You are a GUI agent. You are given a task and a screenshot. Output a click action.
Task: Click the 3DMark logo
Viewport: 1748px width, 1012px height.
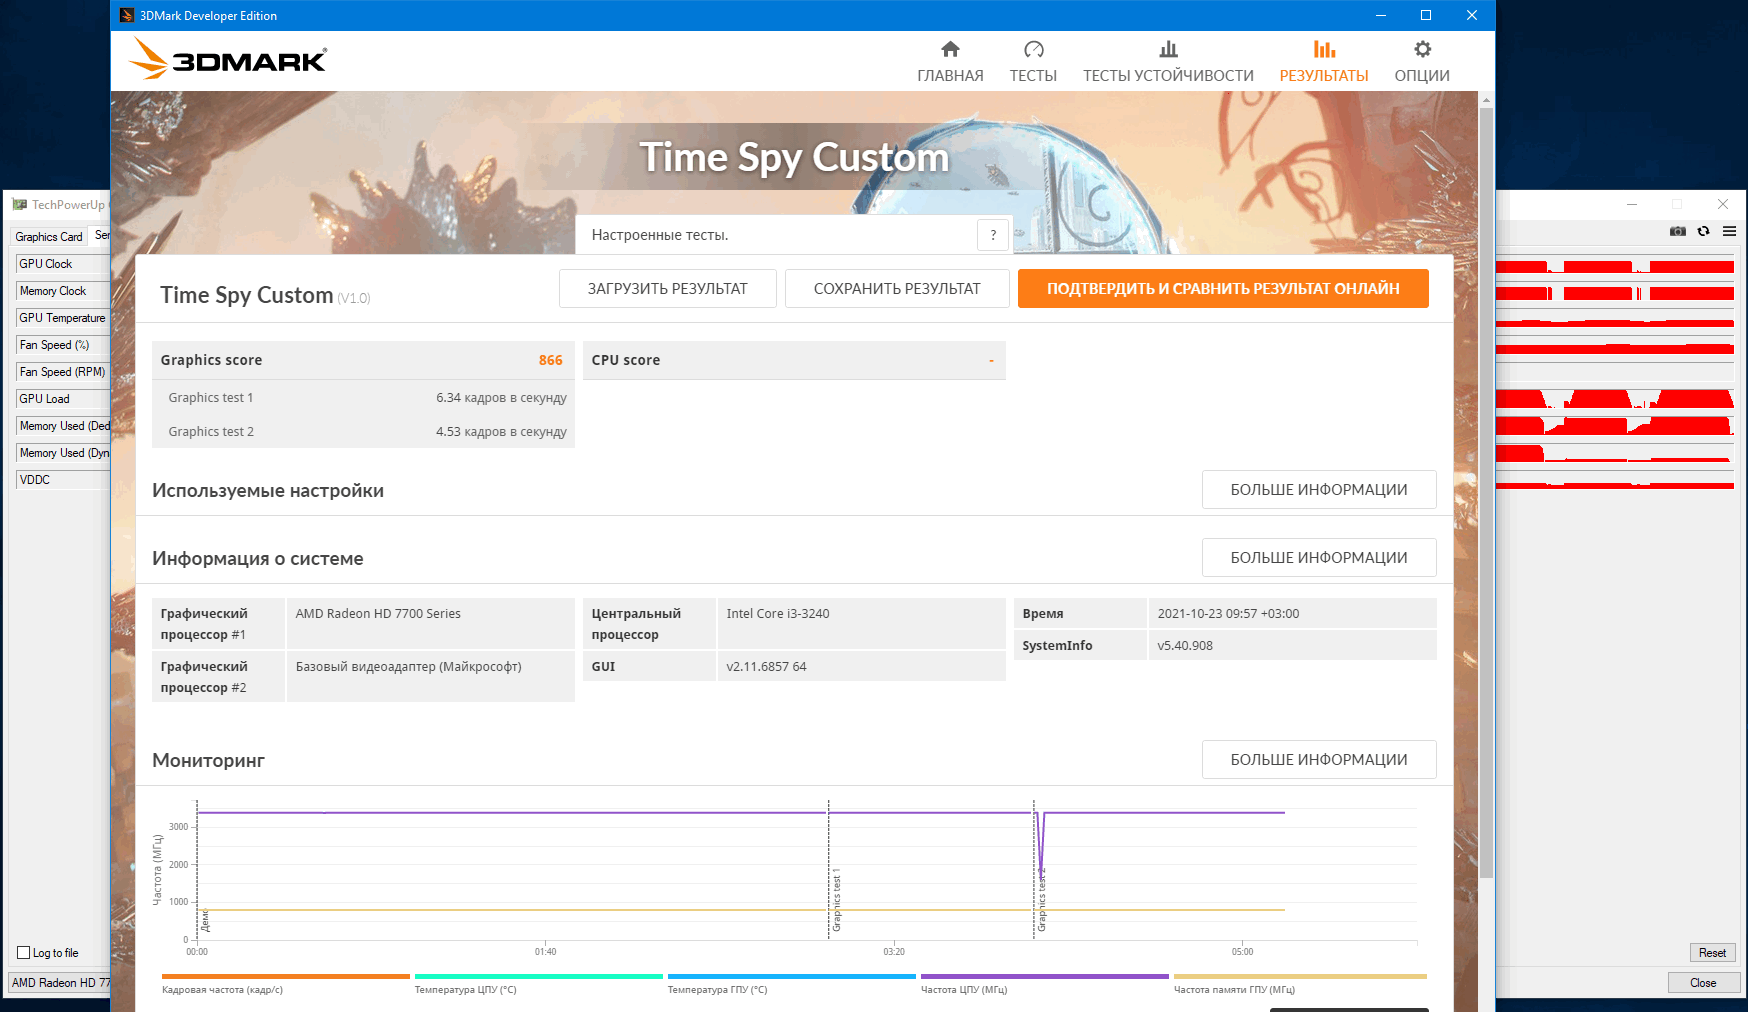click(228, 59)
